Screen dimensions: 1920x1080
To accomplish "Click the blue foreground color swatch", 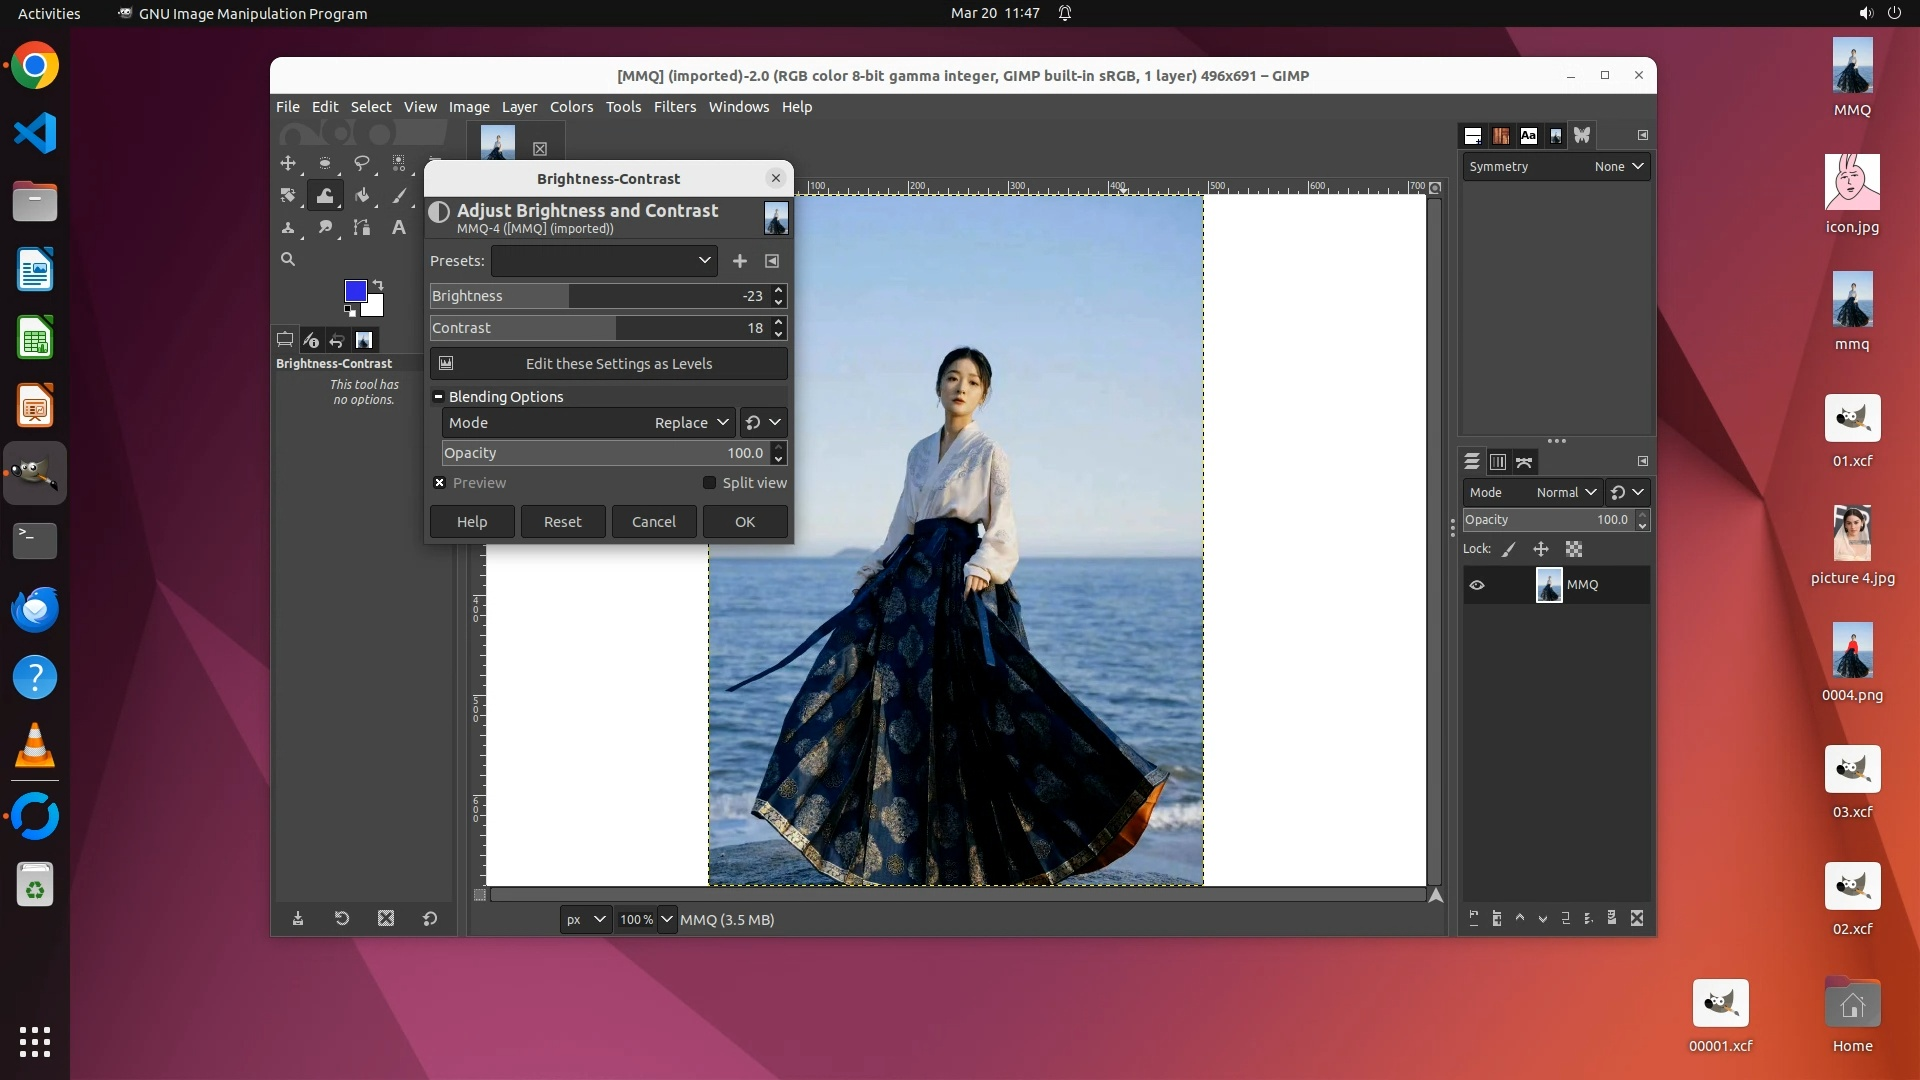I will [x=354, y=290].
